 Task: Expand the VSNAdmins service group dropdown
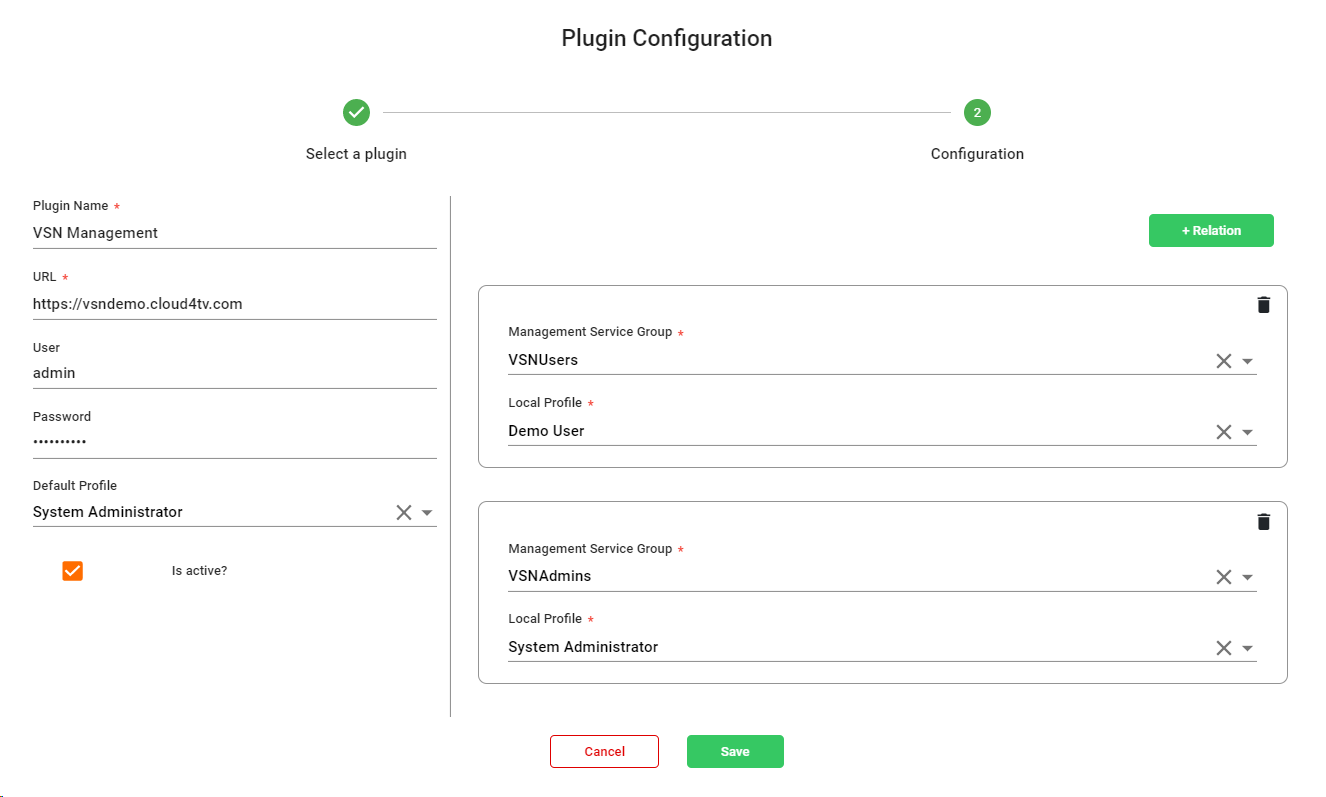tap(1247, 577)
